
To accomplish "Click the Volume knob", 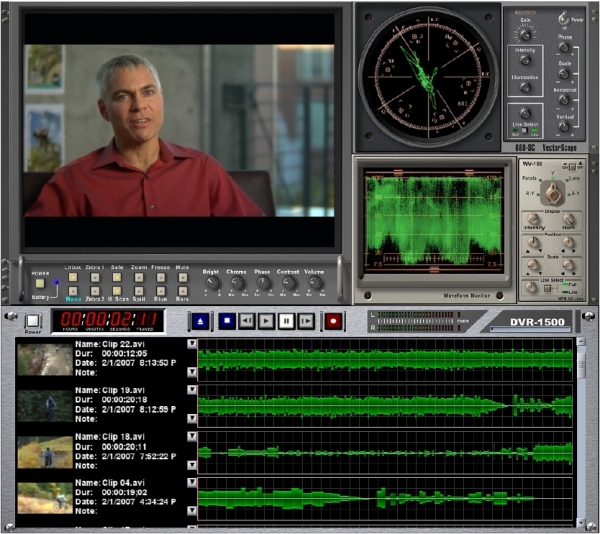I will click(x=315, y=283).
